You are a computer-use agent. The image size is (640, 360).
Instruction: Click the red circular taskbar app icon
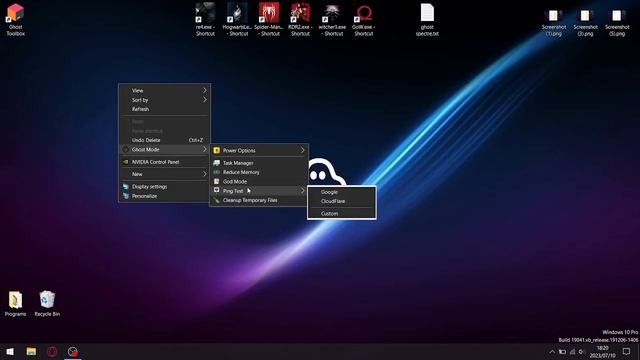coord(52,351)
